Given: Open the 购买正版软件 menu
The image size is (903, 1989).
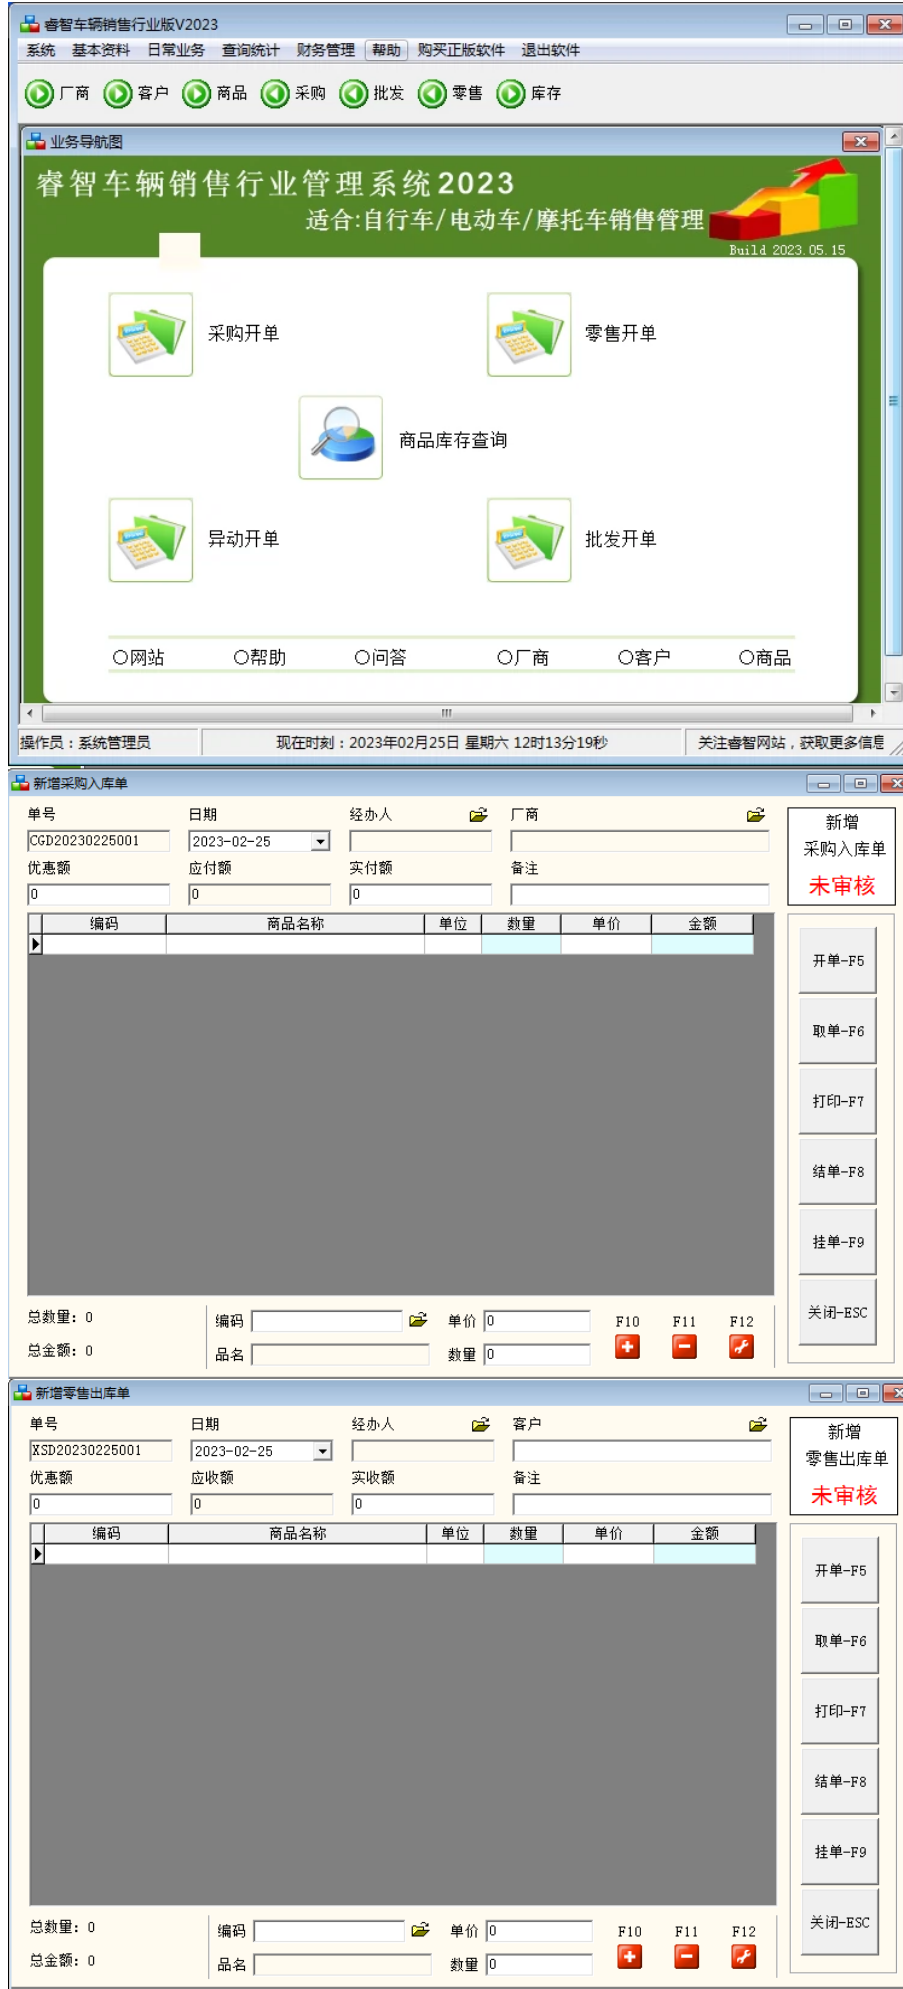Looking at the screenshot, I should click(461, 50).
